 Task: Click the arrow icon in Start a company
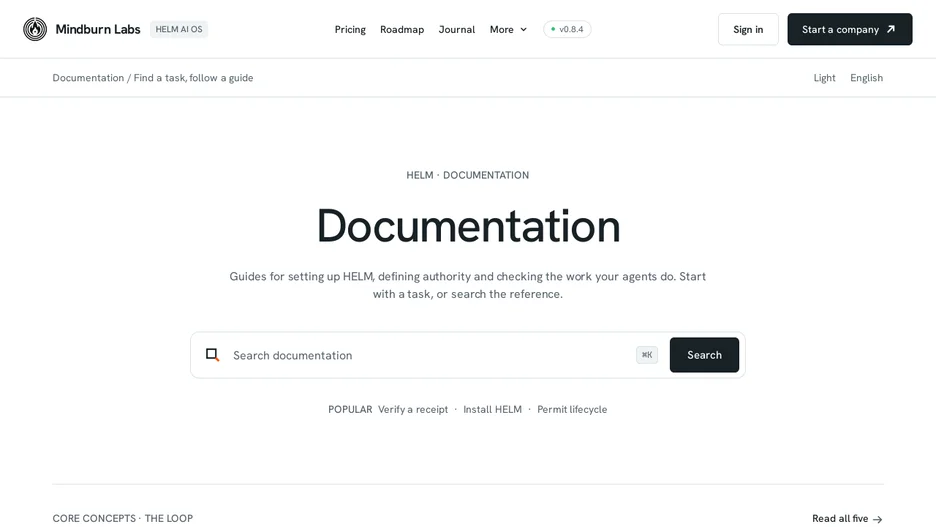tap(891, 29)
